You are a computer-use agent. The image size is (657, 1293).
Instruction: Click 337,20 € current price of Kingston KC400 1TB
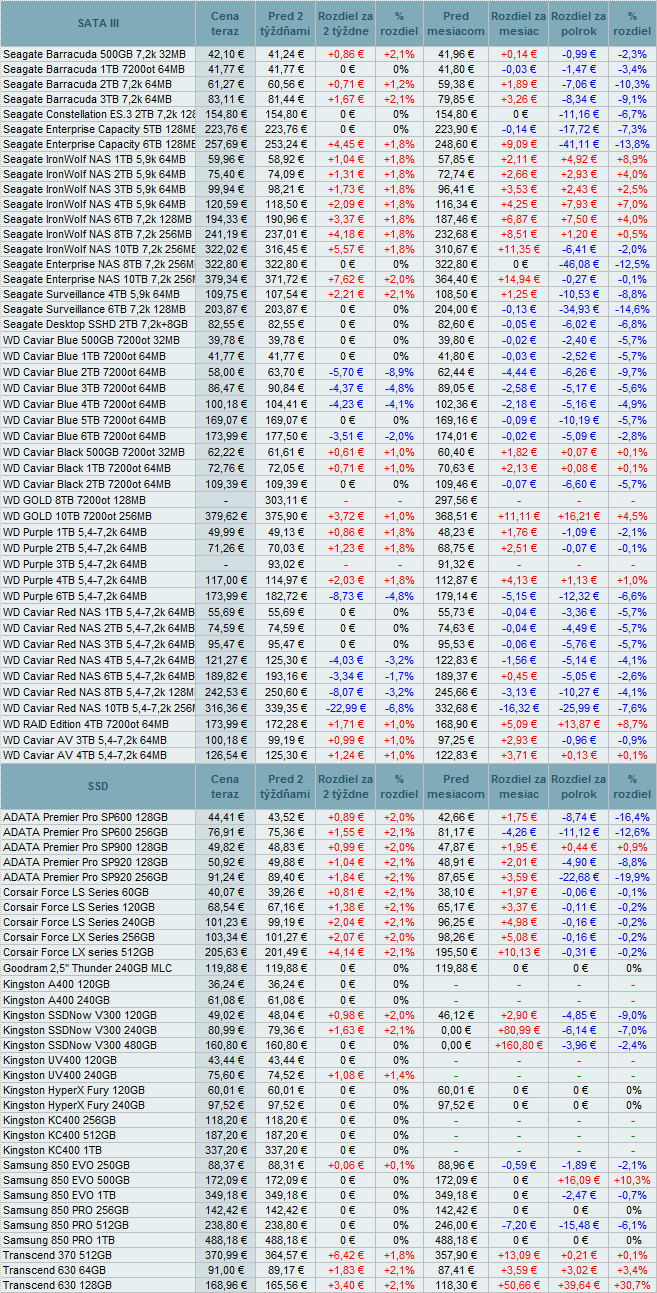coord(226,1150)
